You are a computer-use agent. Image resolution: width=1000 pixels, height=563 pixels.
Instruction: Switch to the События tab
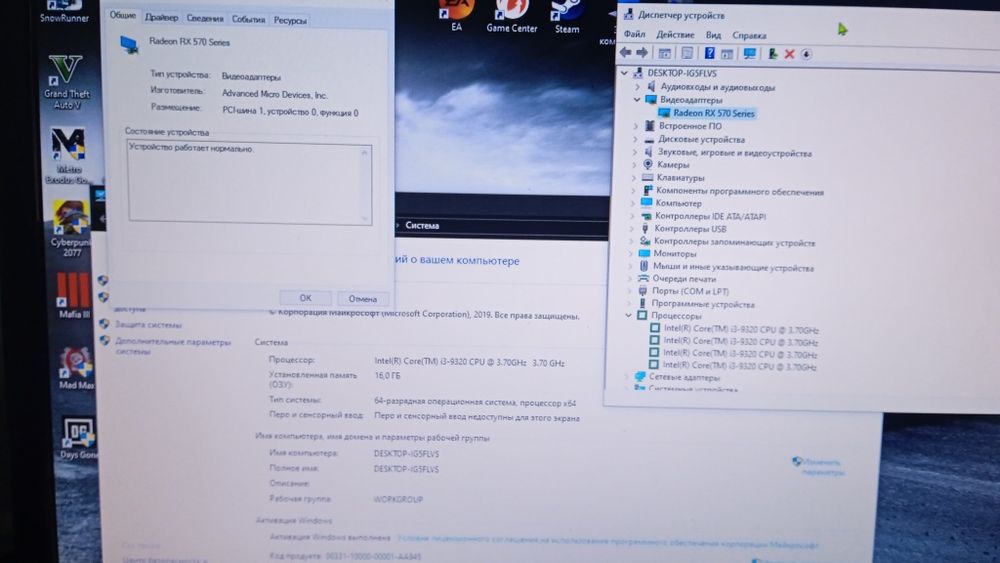[248, 19]
